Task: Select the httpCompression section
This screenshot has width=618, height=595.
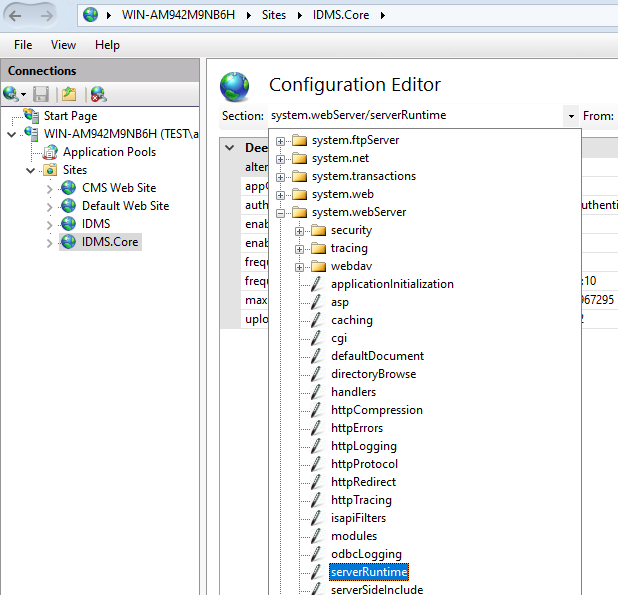Action: (377, 410)
